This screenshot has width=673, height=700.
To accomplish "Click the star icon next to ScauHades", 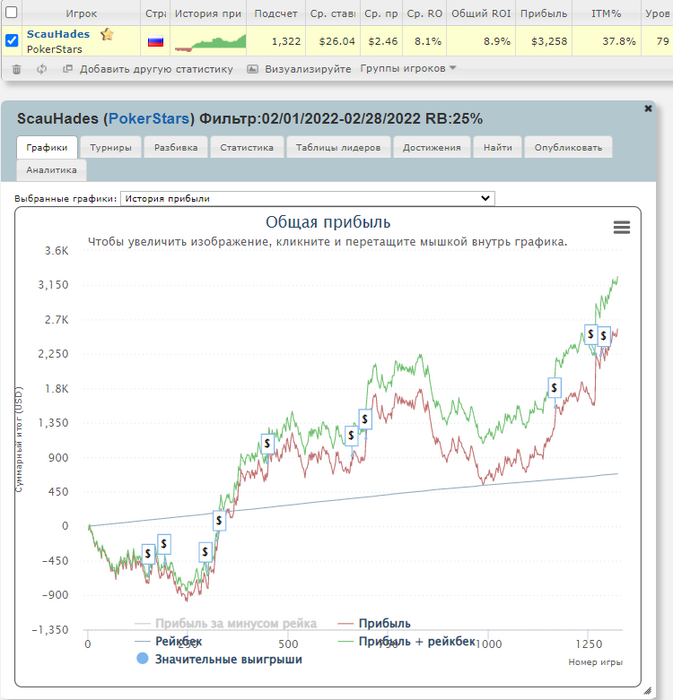I will [107, 34].
